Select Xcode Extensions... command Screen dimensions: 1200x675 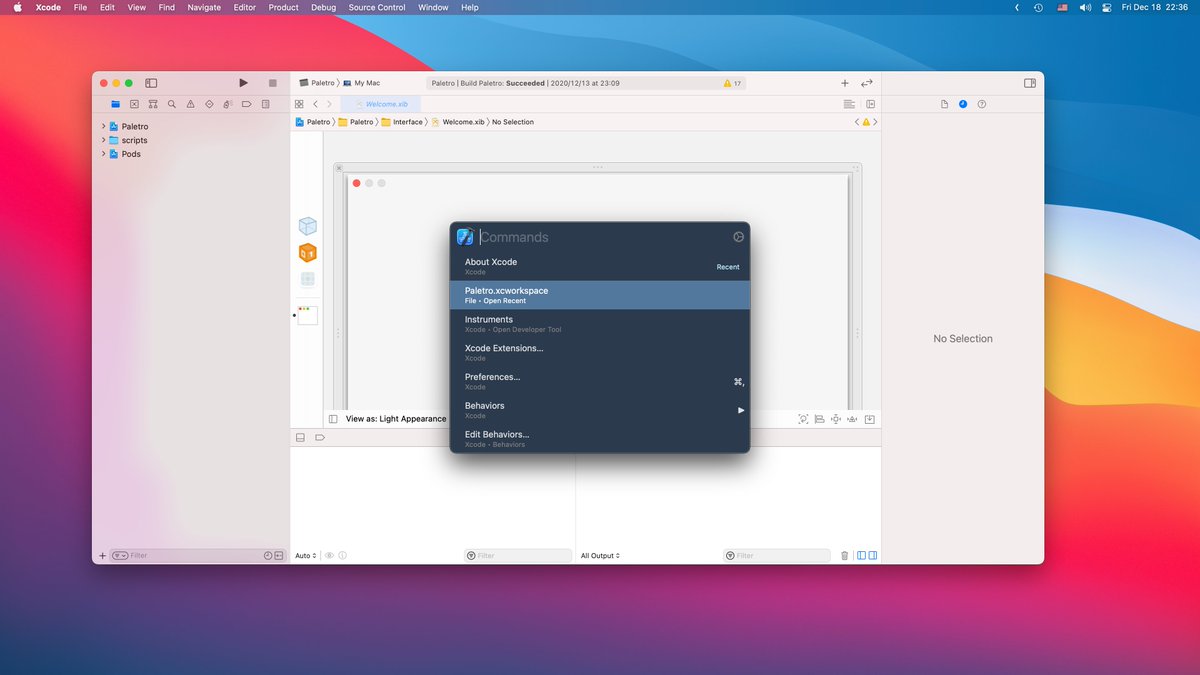[600, 352]
